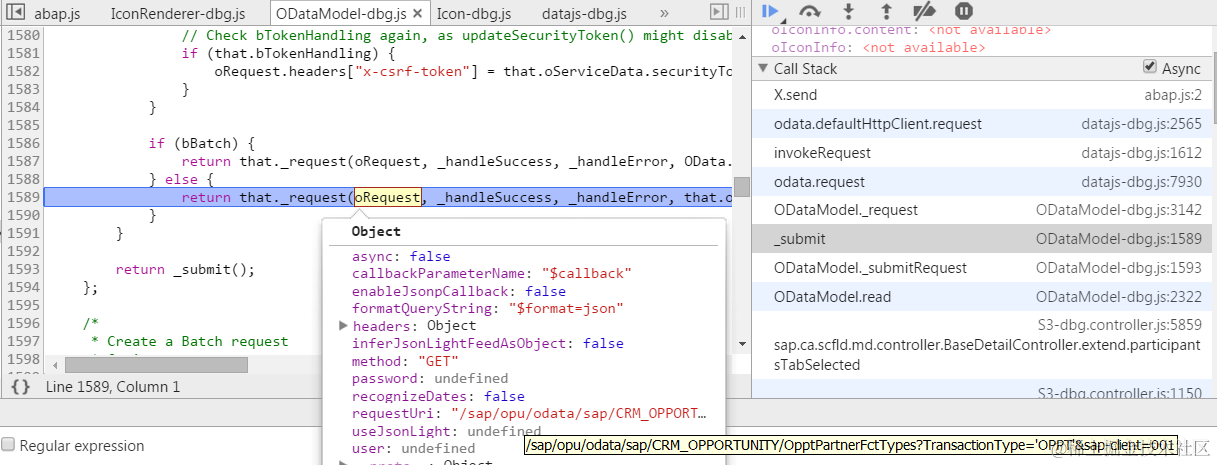Show more tabs with the overflow chevron

pos(665,14)
